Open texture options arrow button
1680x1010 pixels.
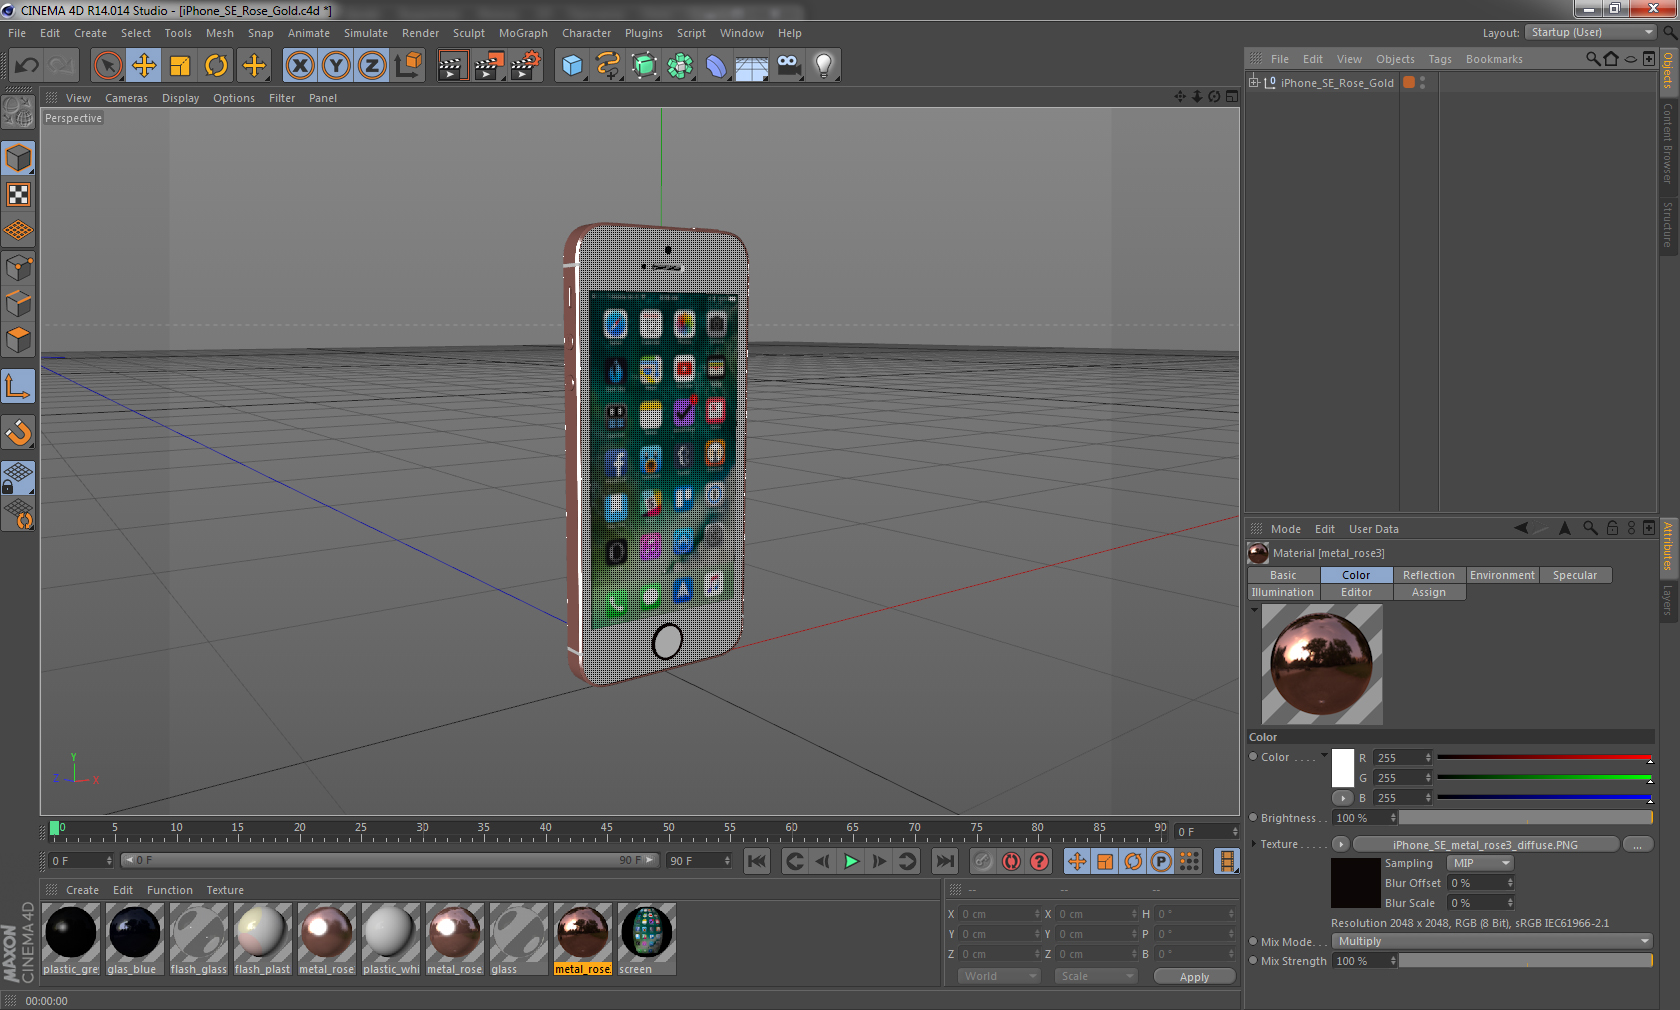click(1340, 844)
